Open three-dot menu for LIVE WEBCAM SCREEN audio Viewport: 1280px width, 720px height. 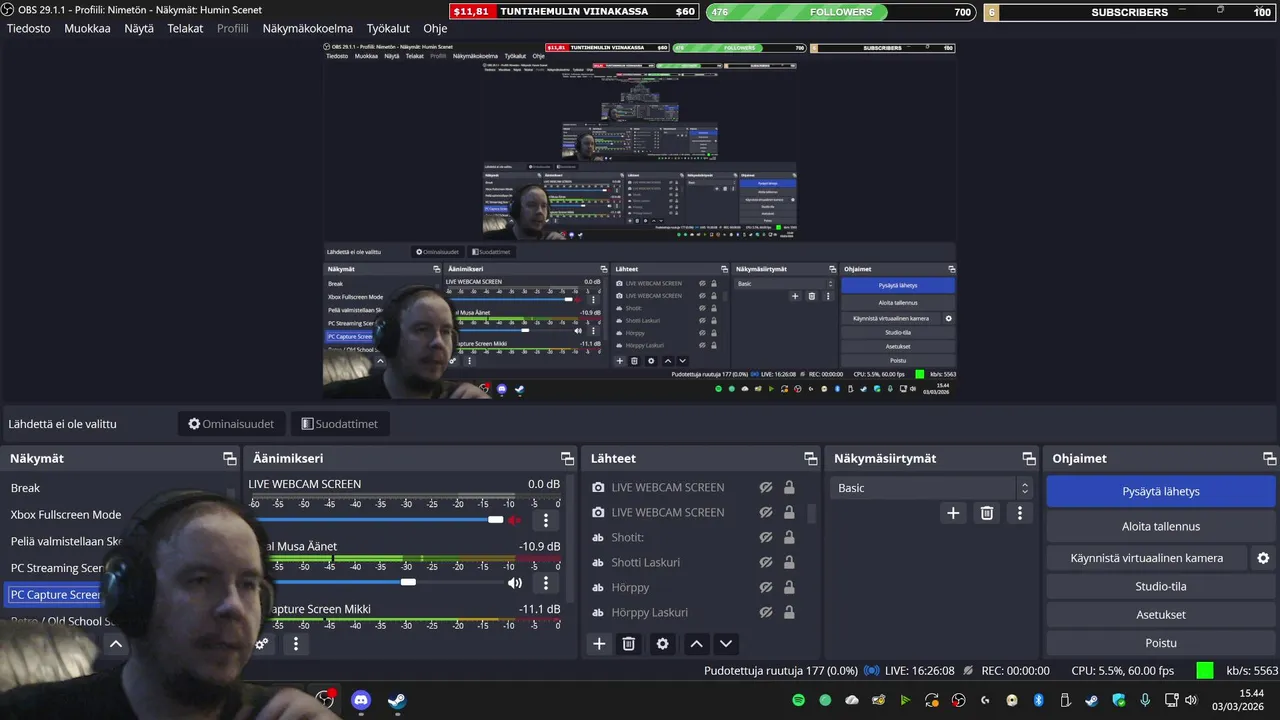coord(546,520)
